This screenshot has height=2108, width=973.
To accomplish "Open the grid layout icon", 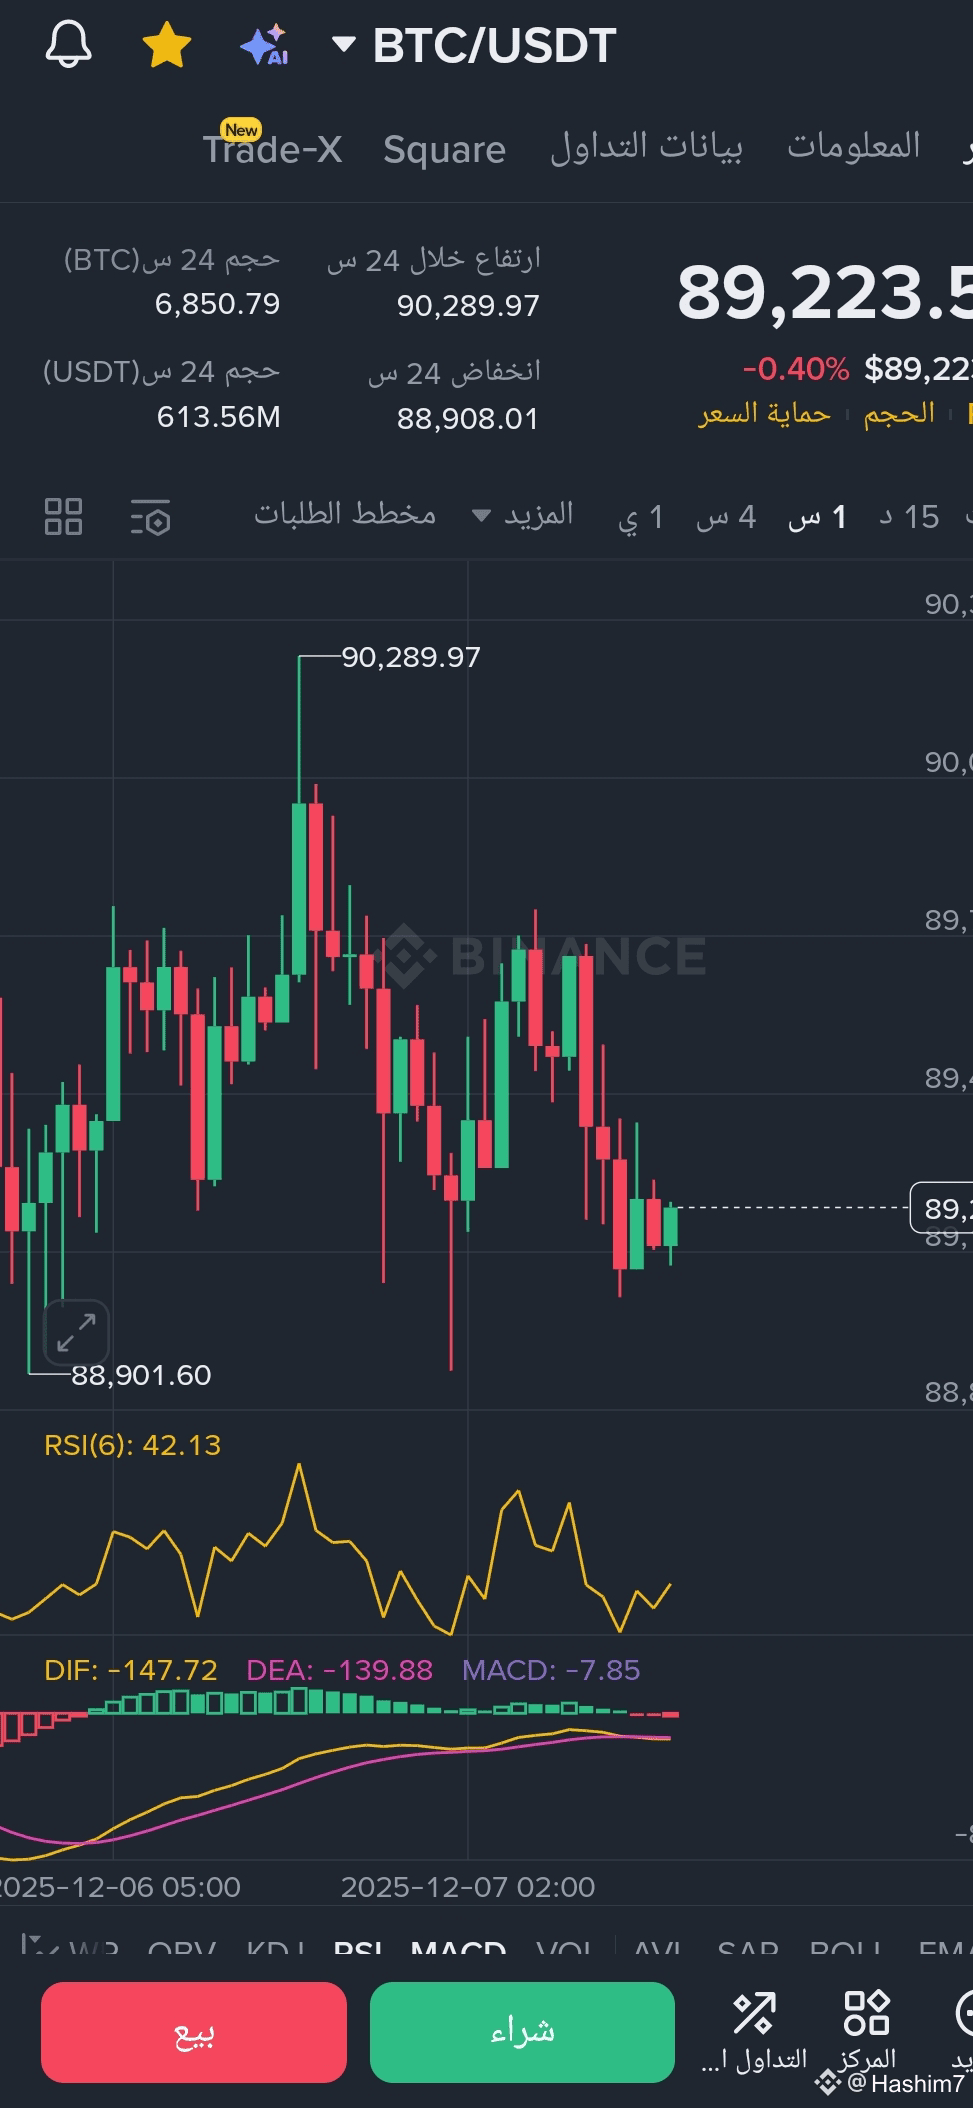I will pos(64,517).
